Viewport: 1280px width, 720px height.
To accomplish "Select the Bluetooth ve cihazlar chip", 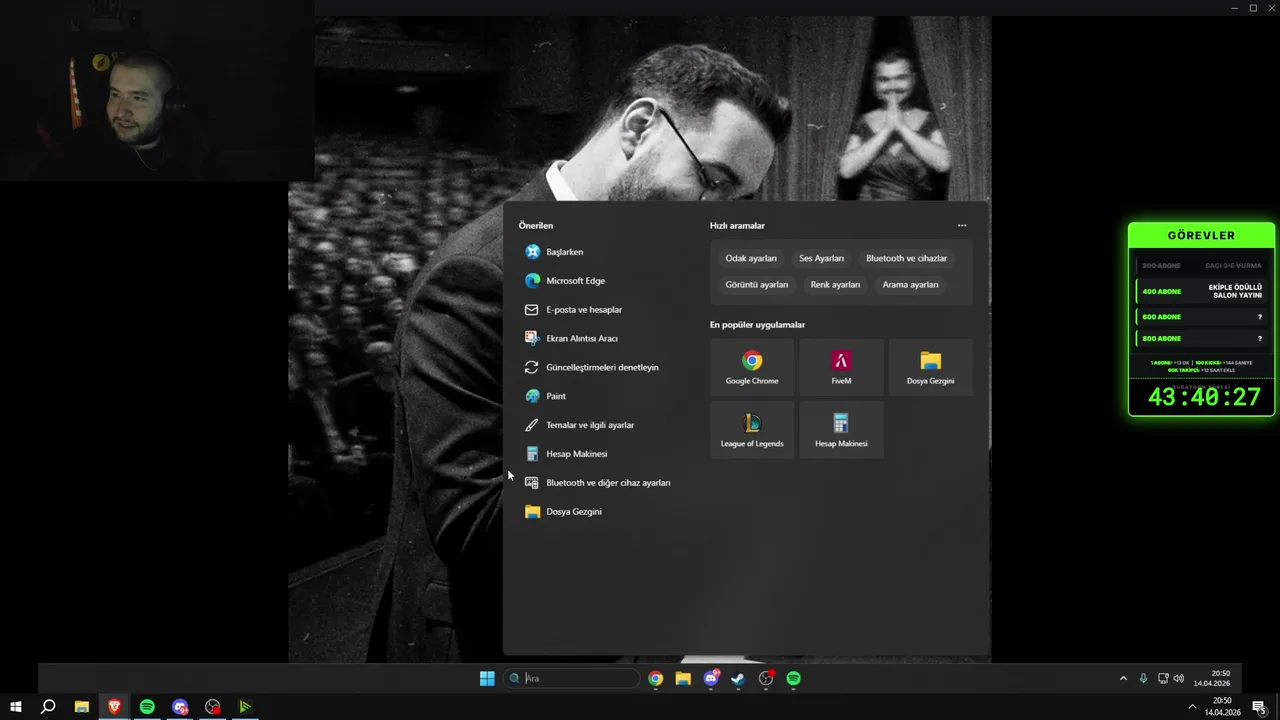I will [x=906, y=258].
